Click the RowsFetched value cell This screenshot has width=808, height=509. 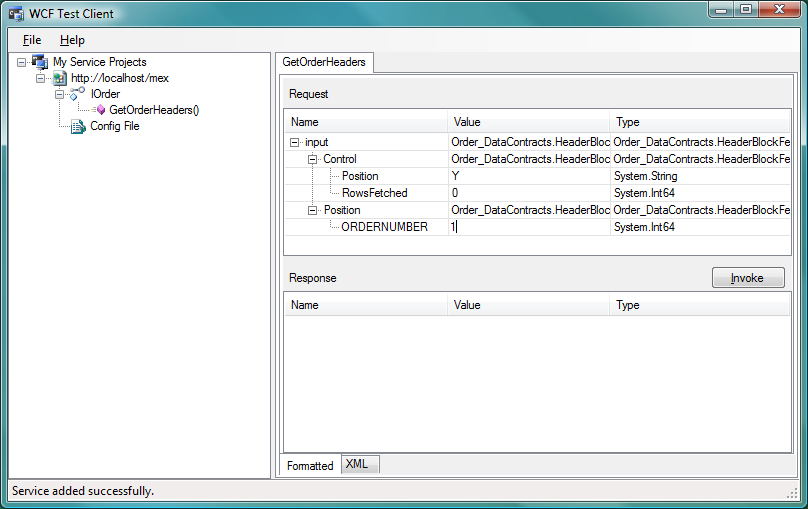(528, 193)
